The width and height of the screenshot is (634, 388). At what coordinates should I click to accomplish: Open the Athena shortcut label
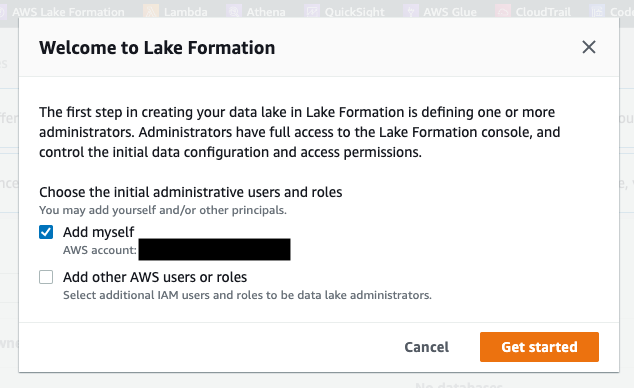[x=266, y=12]
